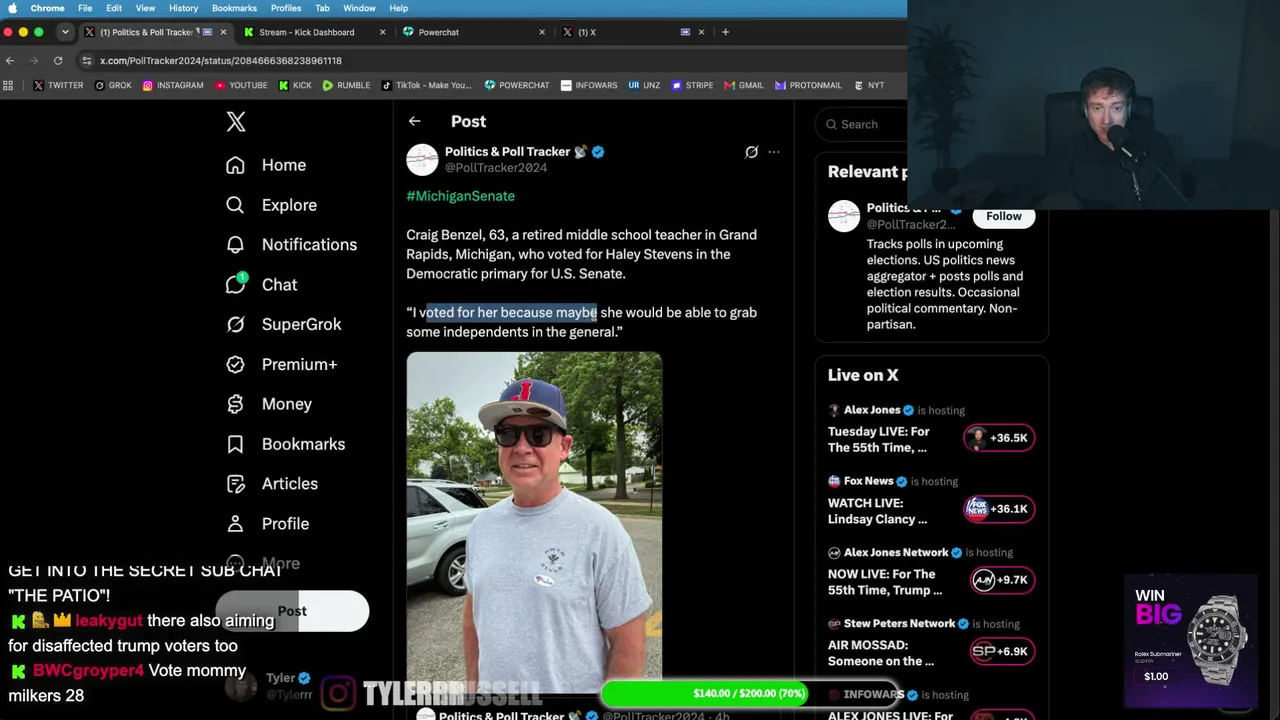
Task: Open the View menu
Action: click(145, 8)
